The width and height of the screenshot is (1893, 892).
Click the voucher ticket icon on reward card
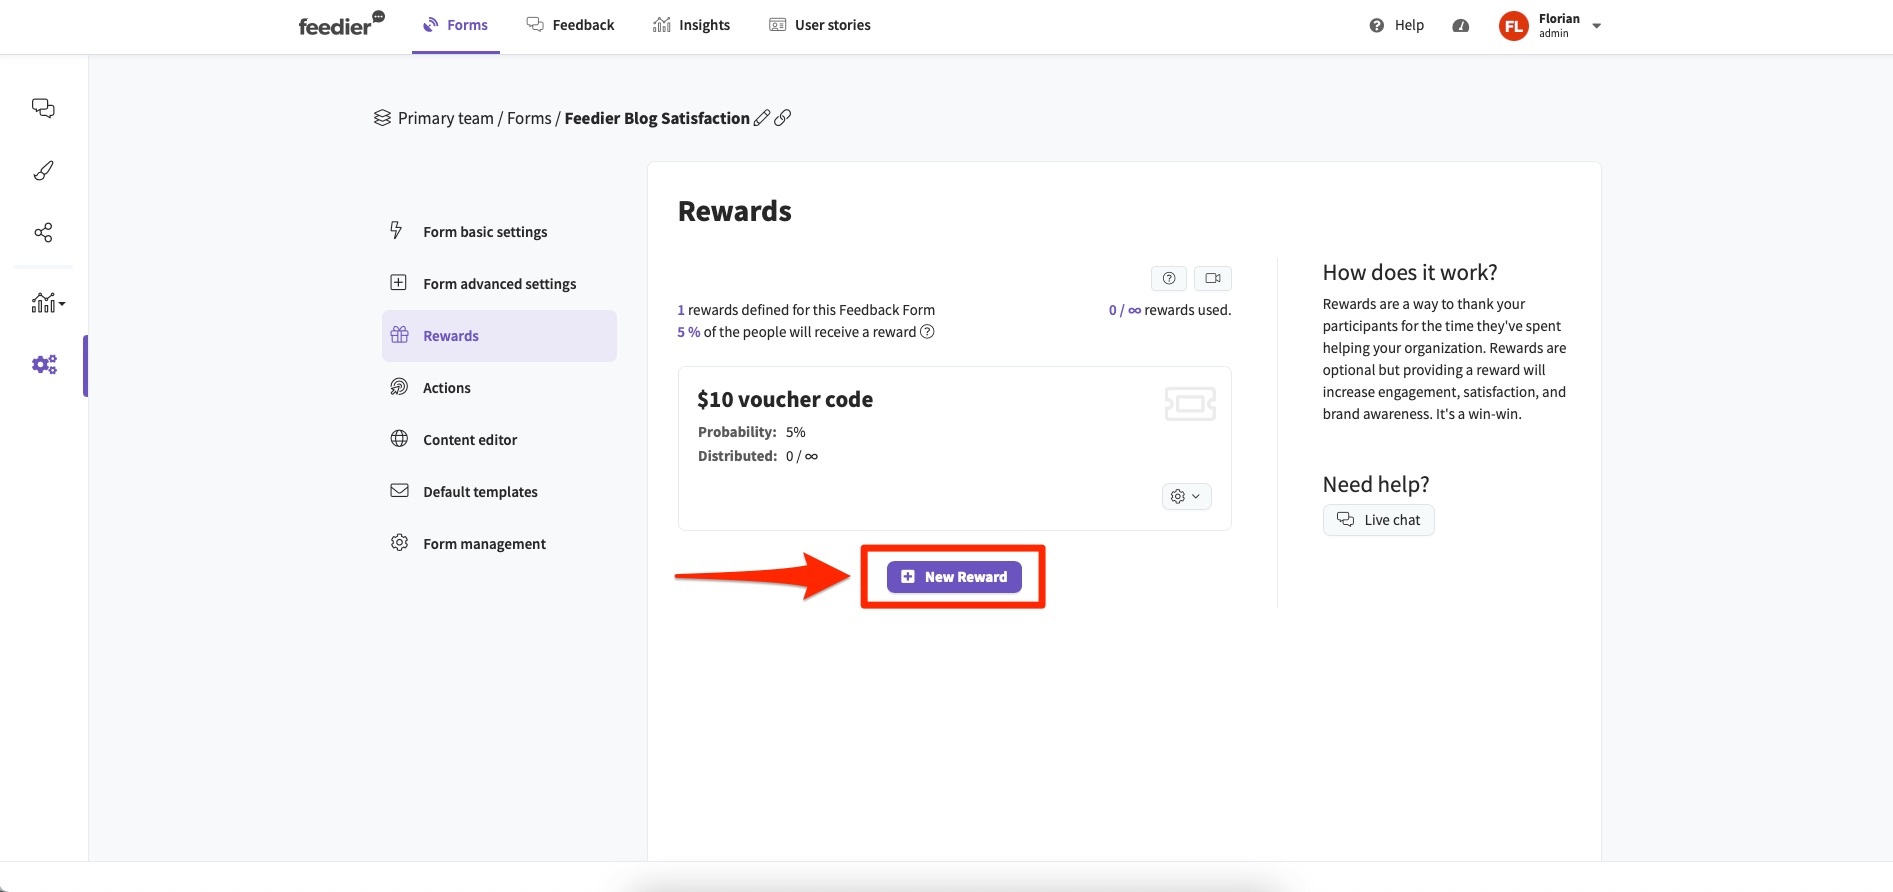1190,404
